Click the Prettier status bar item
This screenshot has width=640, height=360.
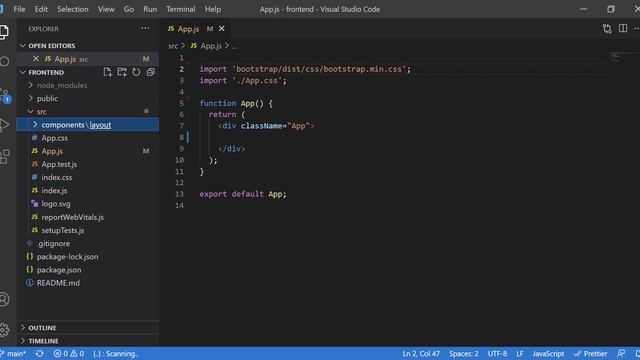point(590,353)
